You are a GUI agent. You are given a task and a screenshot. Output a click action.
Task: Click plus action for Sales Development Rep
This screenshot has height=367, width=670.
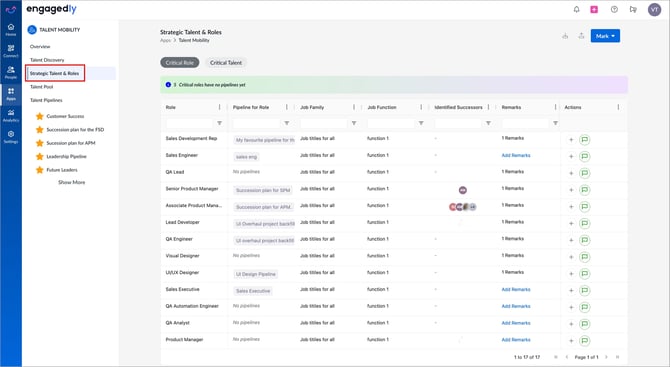[571, 140]
